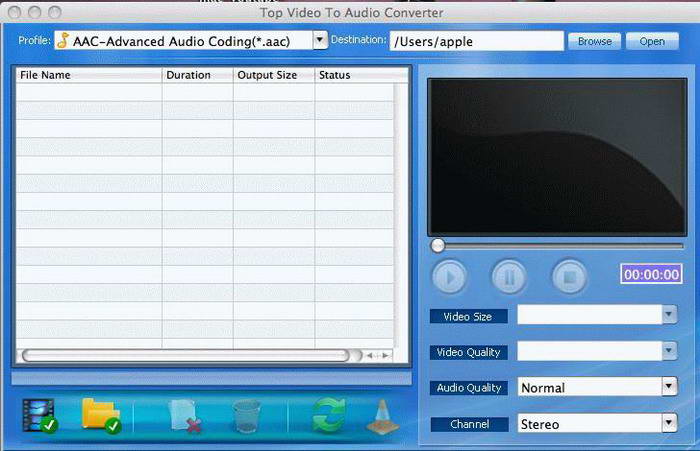Click the scroll right arrow of file list

(x=385, y=355)
